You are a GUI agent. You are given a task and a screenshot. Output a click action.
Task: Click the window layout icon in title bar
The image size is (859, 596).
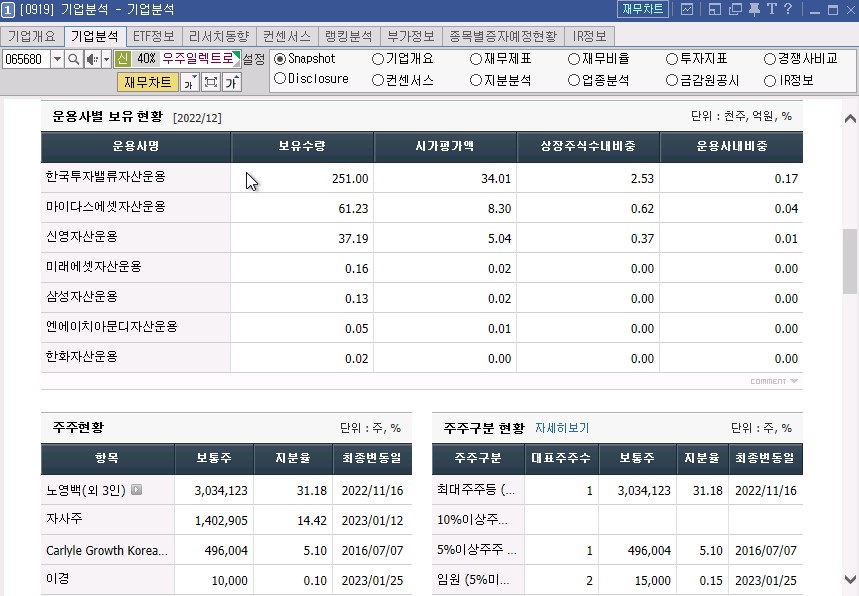coord(714,9)
